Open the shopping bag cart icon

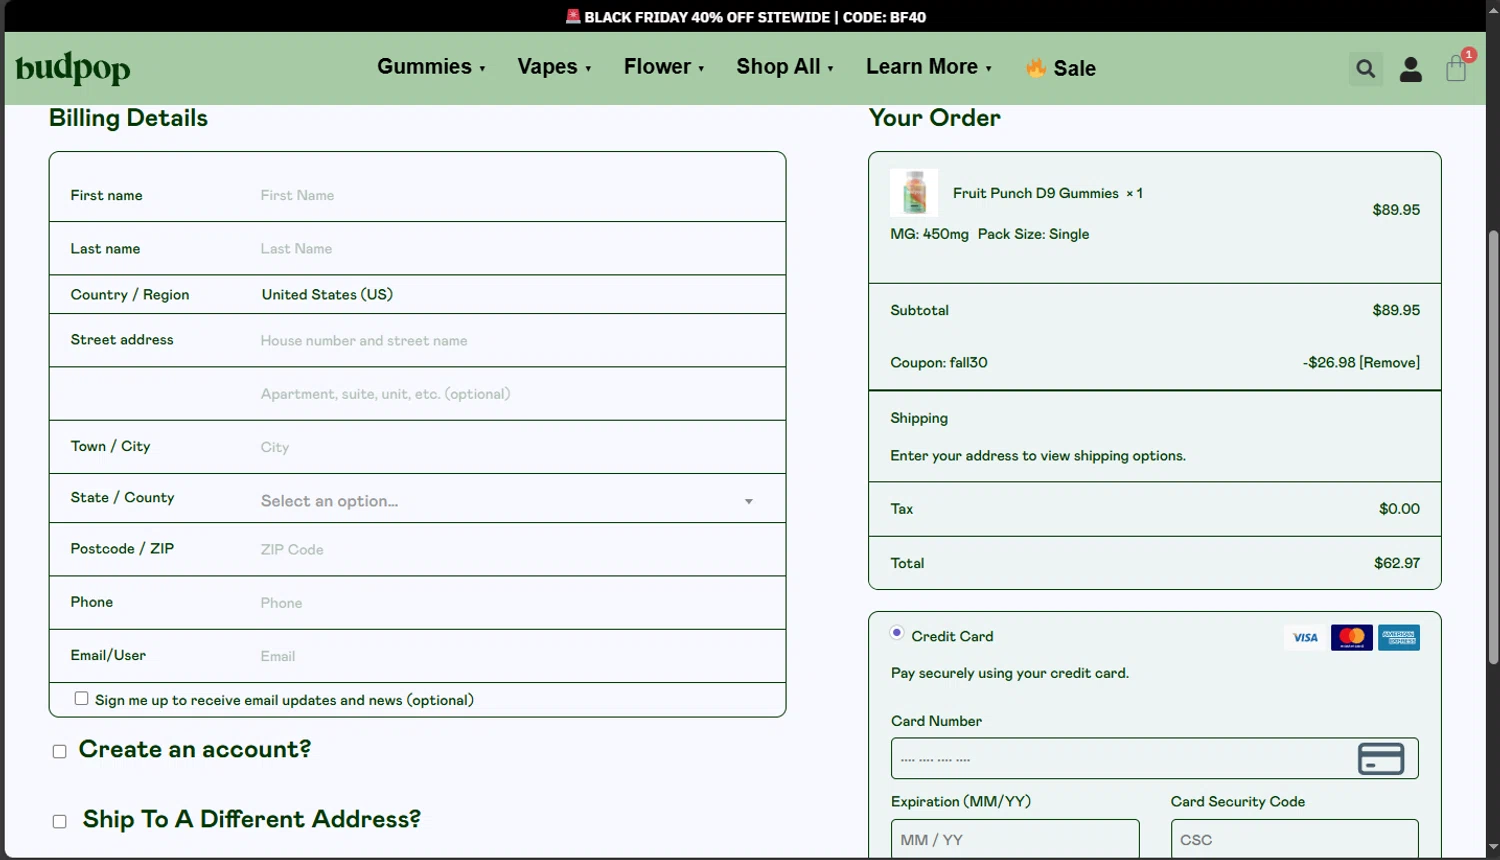(1457, 68)
